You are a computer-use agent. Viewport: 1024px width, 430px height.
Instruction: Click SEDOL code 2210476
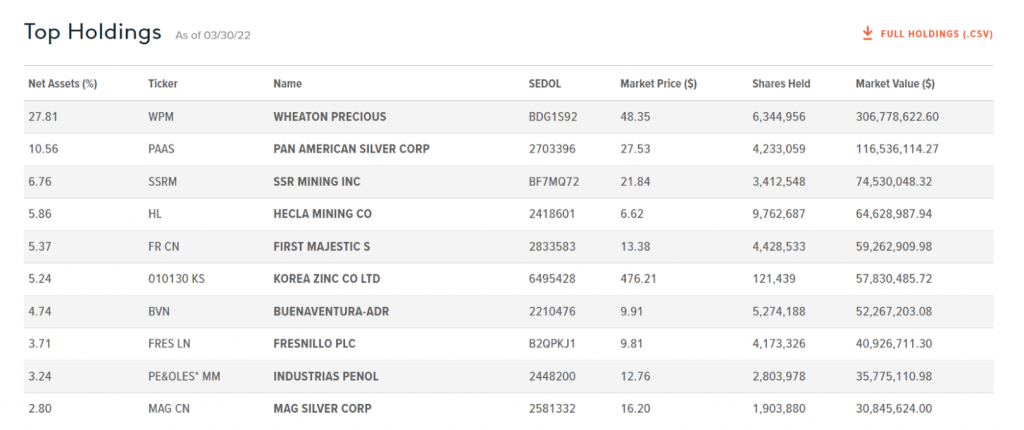click(552, 312)
